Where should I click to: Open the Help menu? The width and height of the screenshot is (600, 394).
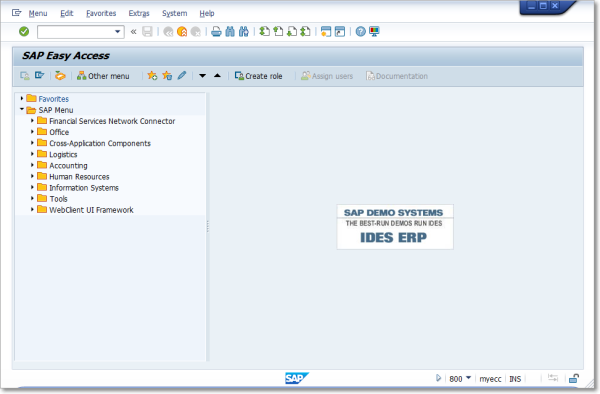207,13
